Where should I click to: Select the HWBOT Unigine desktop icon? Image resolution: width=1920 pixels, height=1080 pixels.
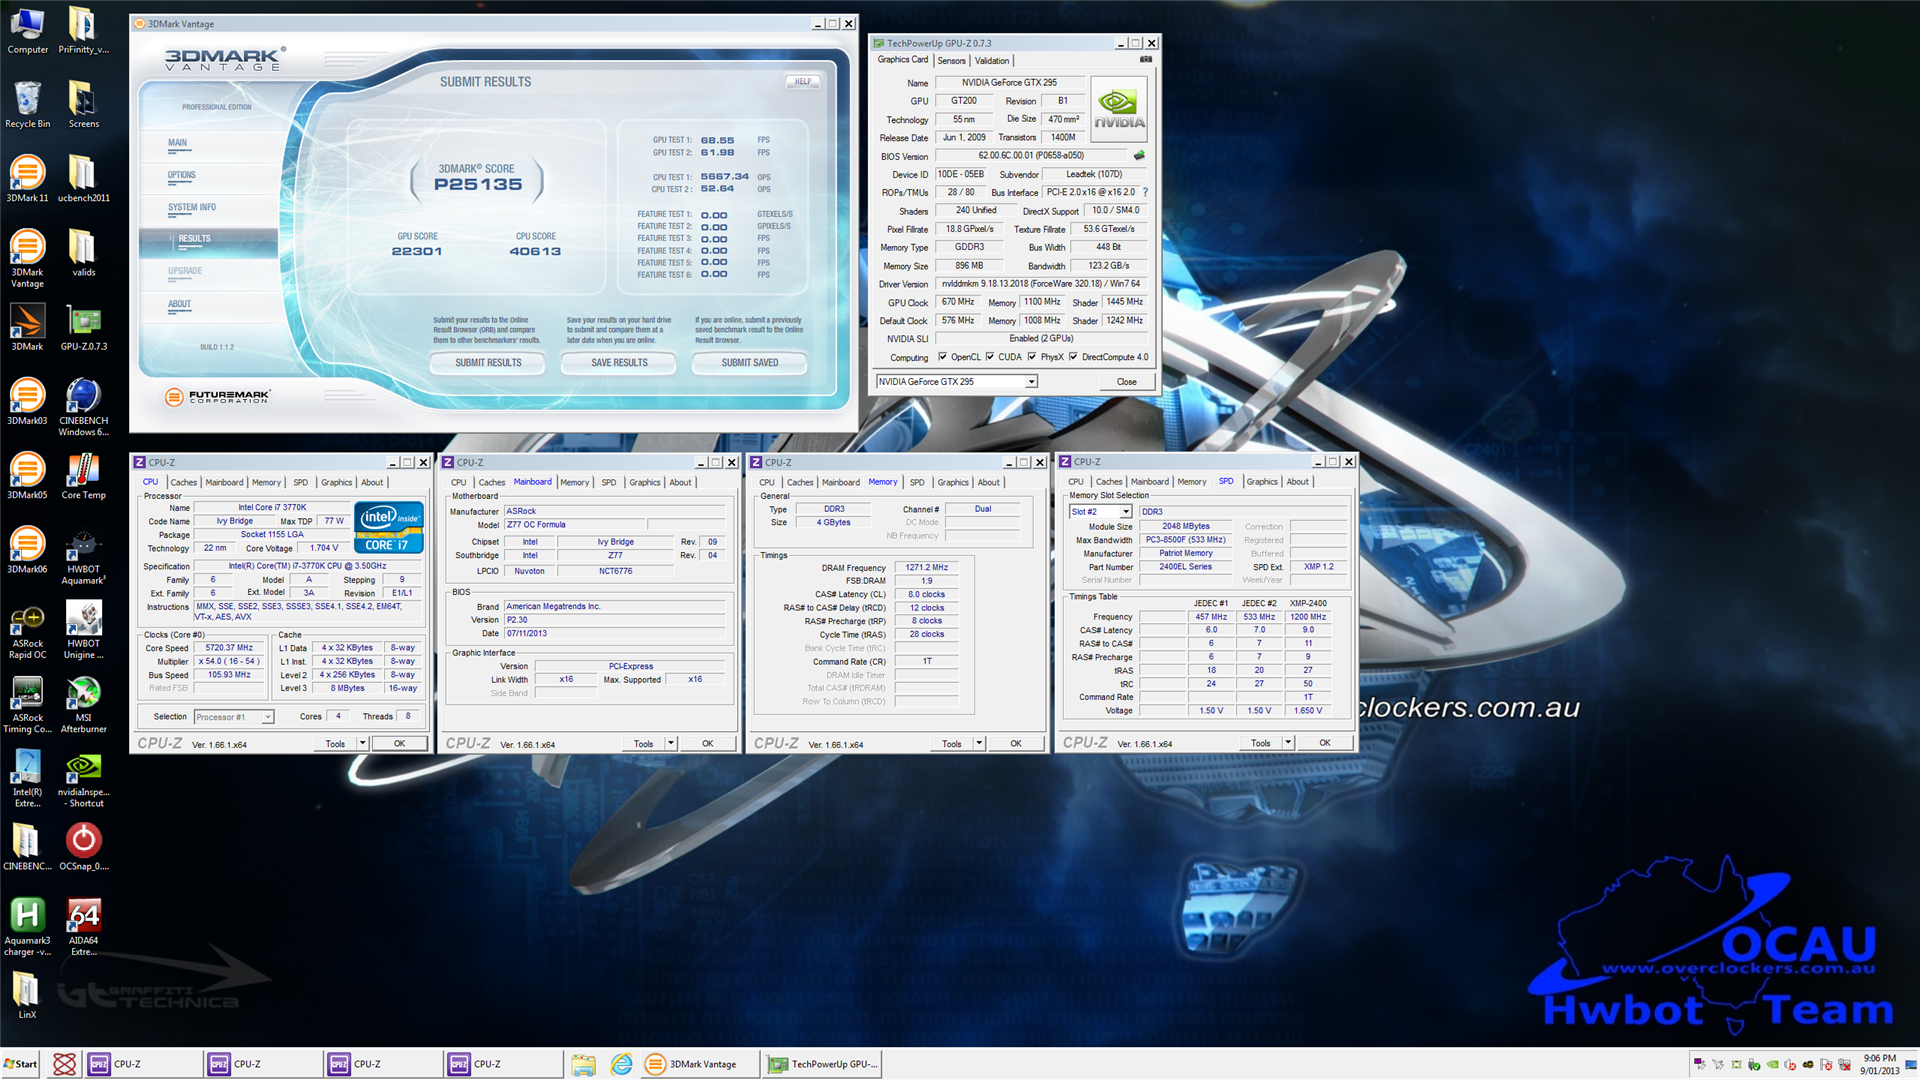point(83,630)
